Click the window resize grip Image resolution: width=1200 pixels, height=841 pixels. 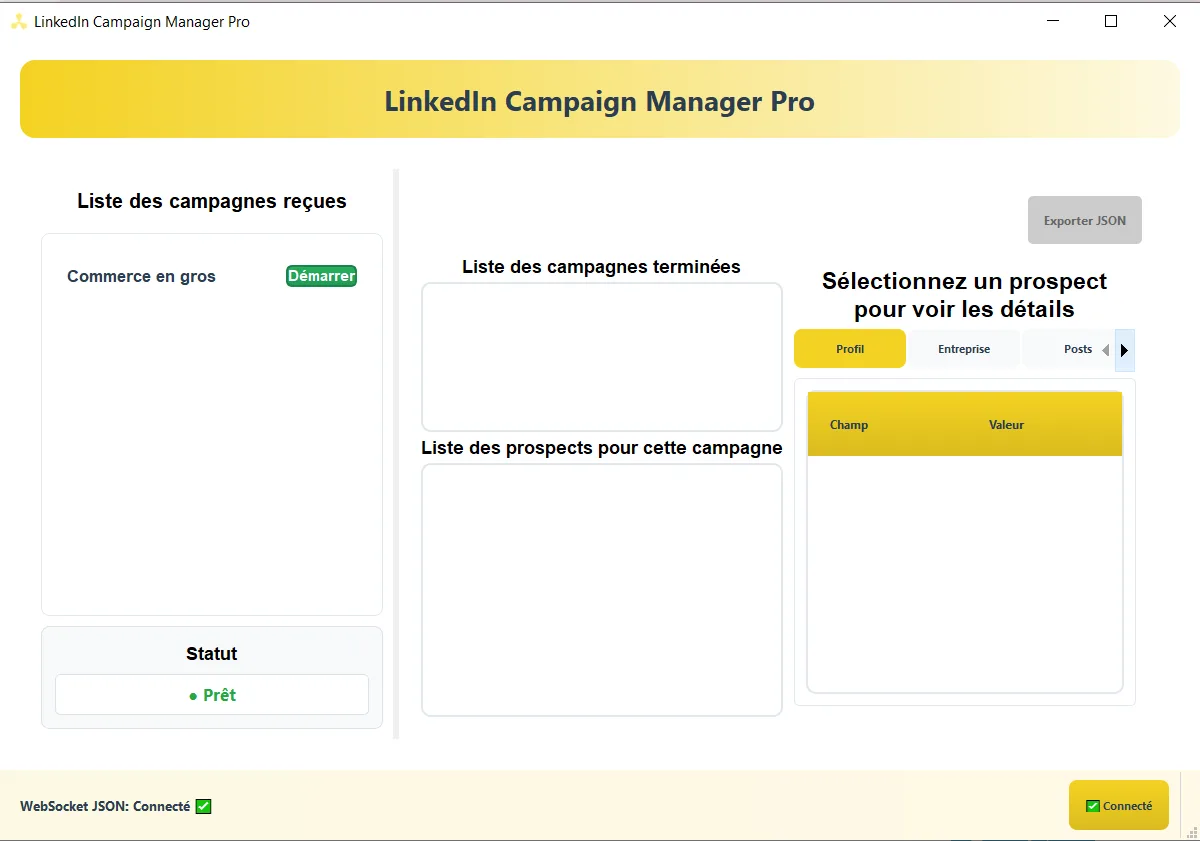(1190, 831)
